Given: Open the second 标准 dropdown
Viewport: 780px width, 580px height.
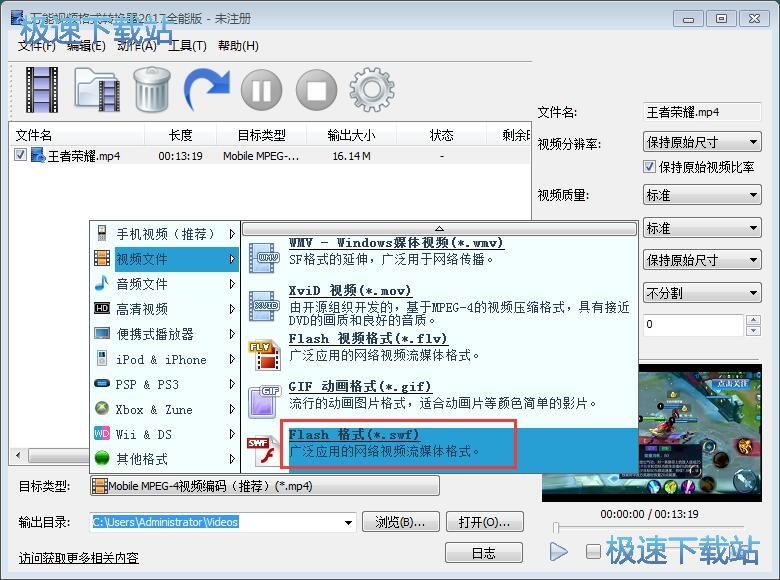Looking at the screenshot, I should pos(702,228).
